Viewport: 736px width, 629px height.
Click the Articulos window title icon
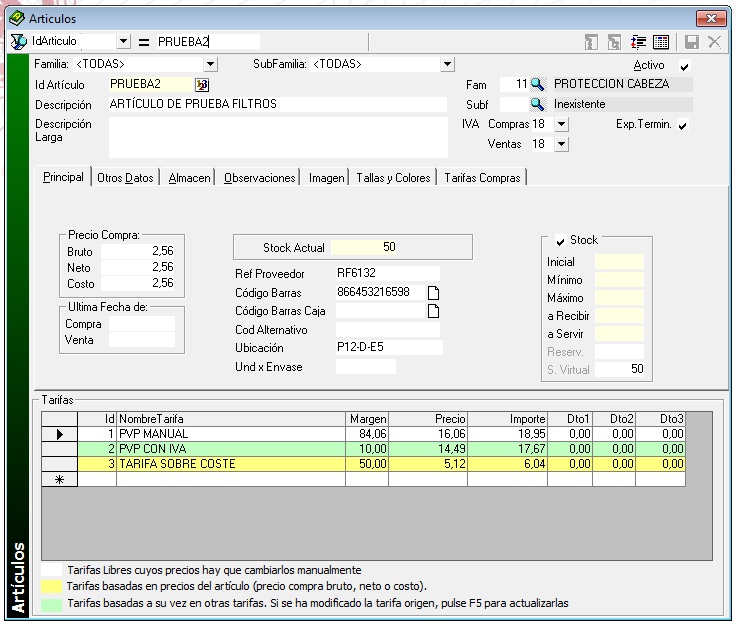click(x=17, y=18)
